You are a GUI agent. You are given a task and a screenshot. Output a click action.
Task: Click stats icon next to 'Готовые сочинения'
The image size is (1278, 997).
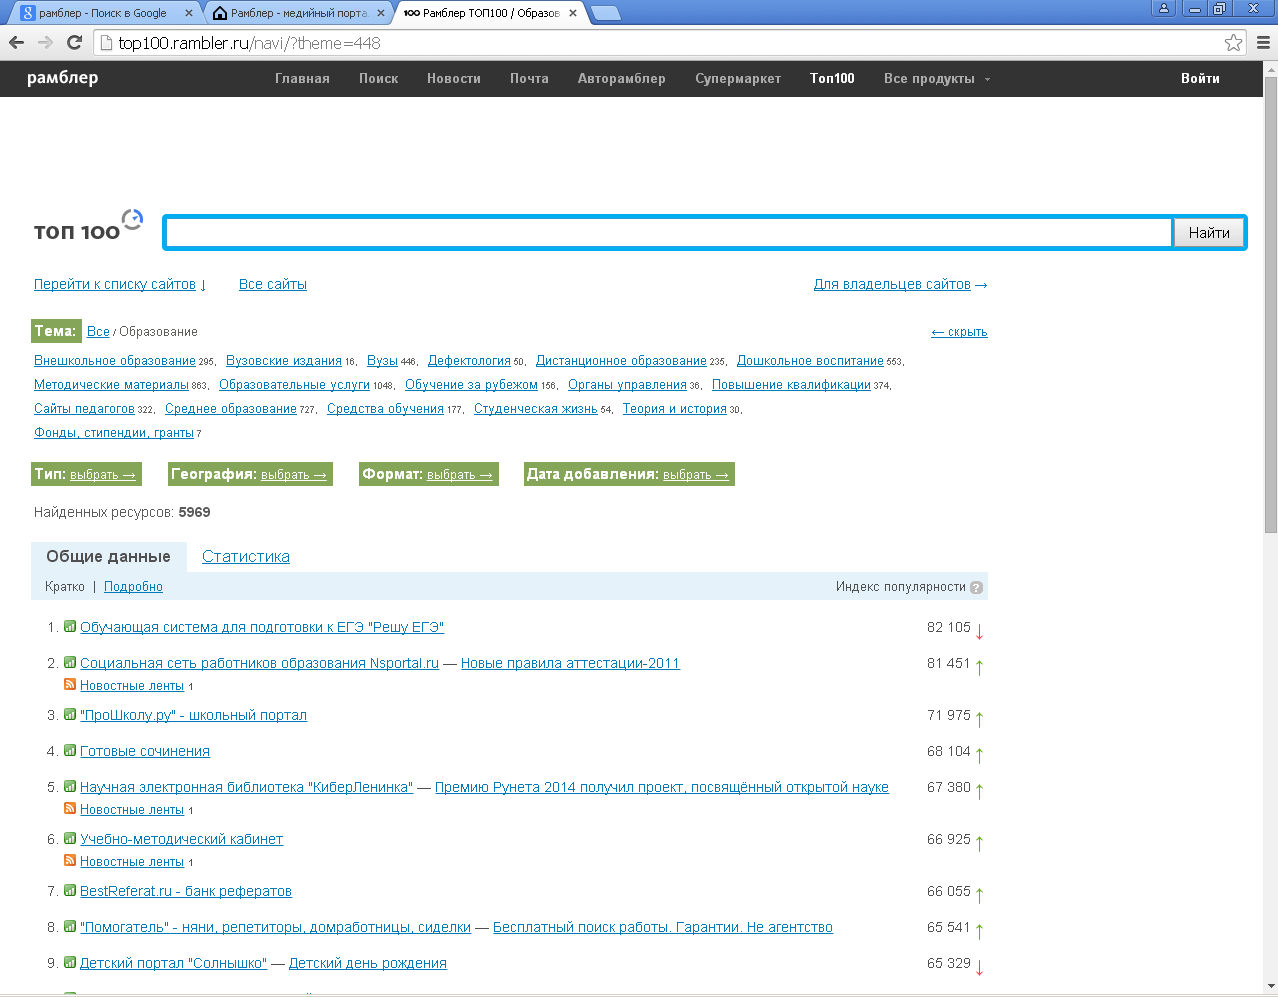[x=70, y=750]
